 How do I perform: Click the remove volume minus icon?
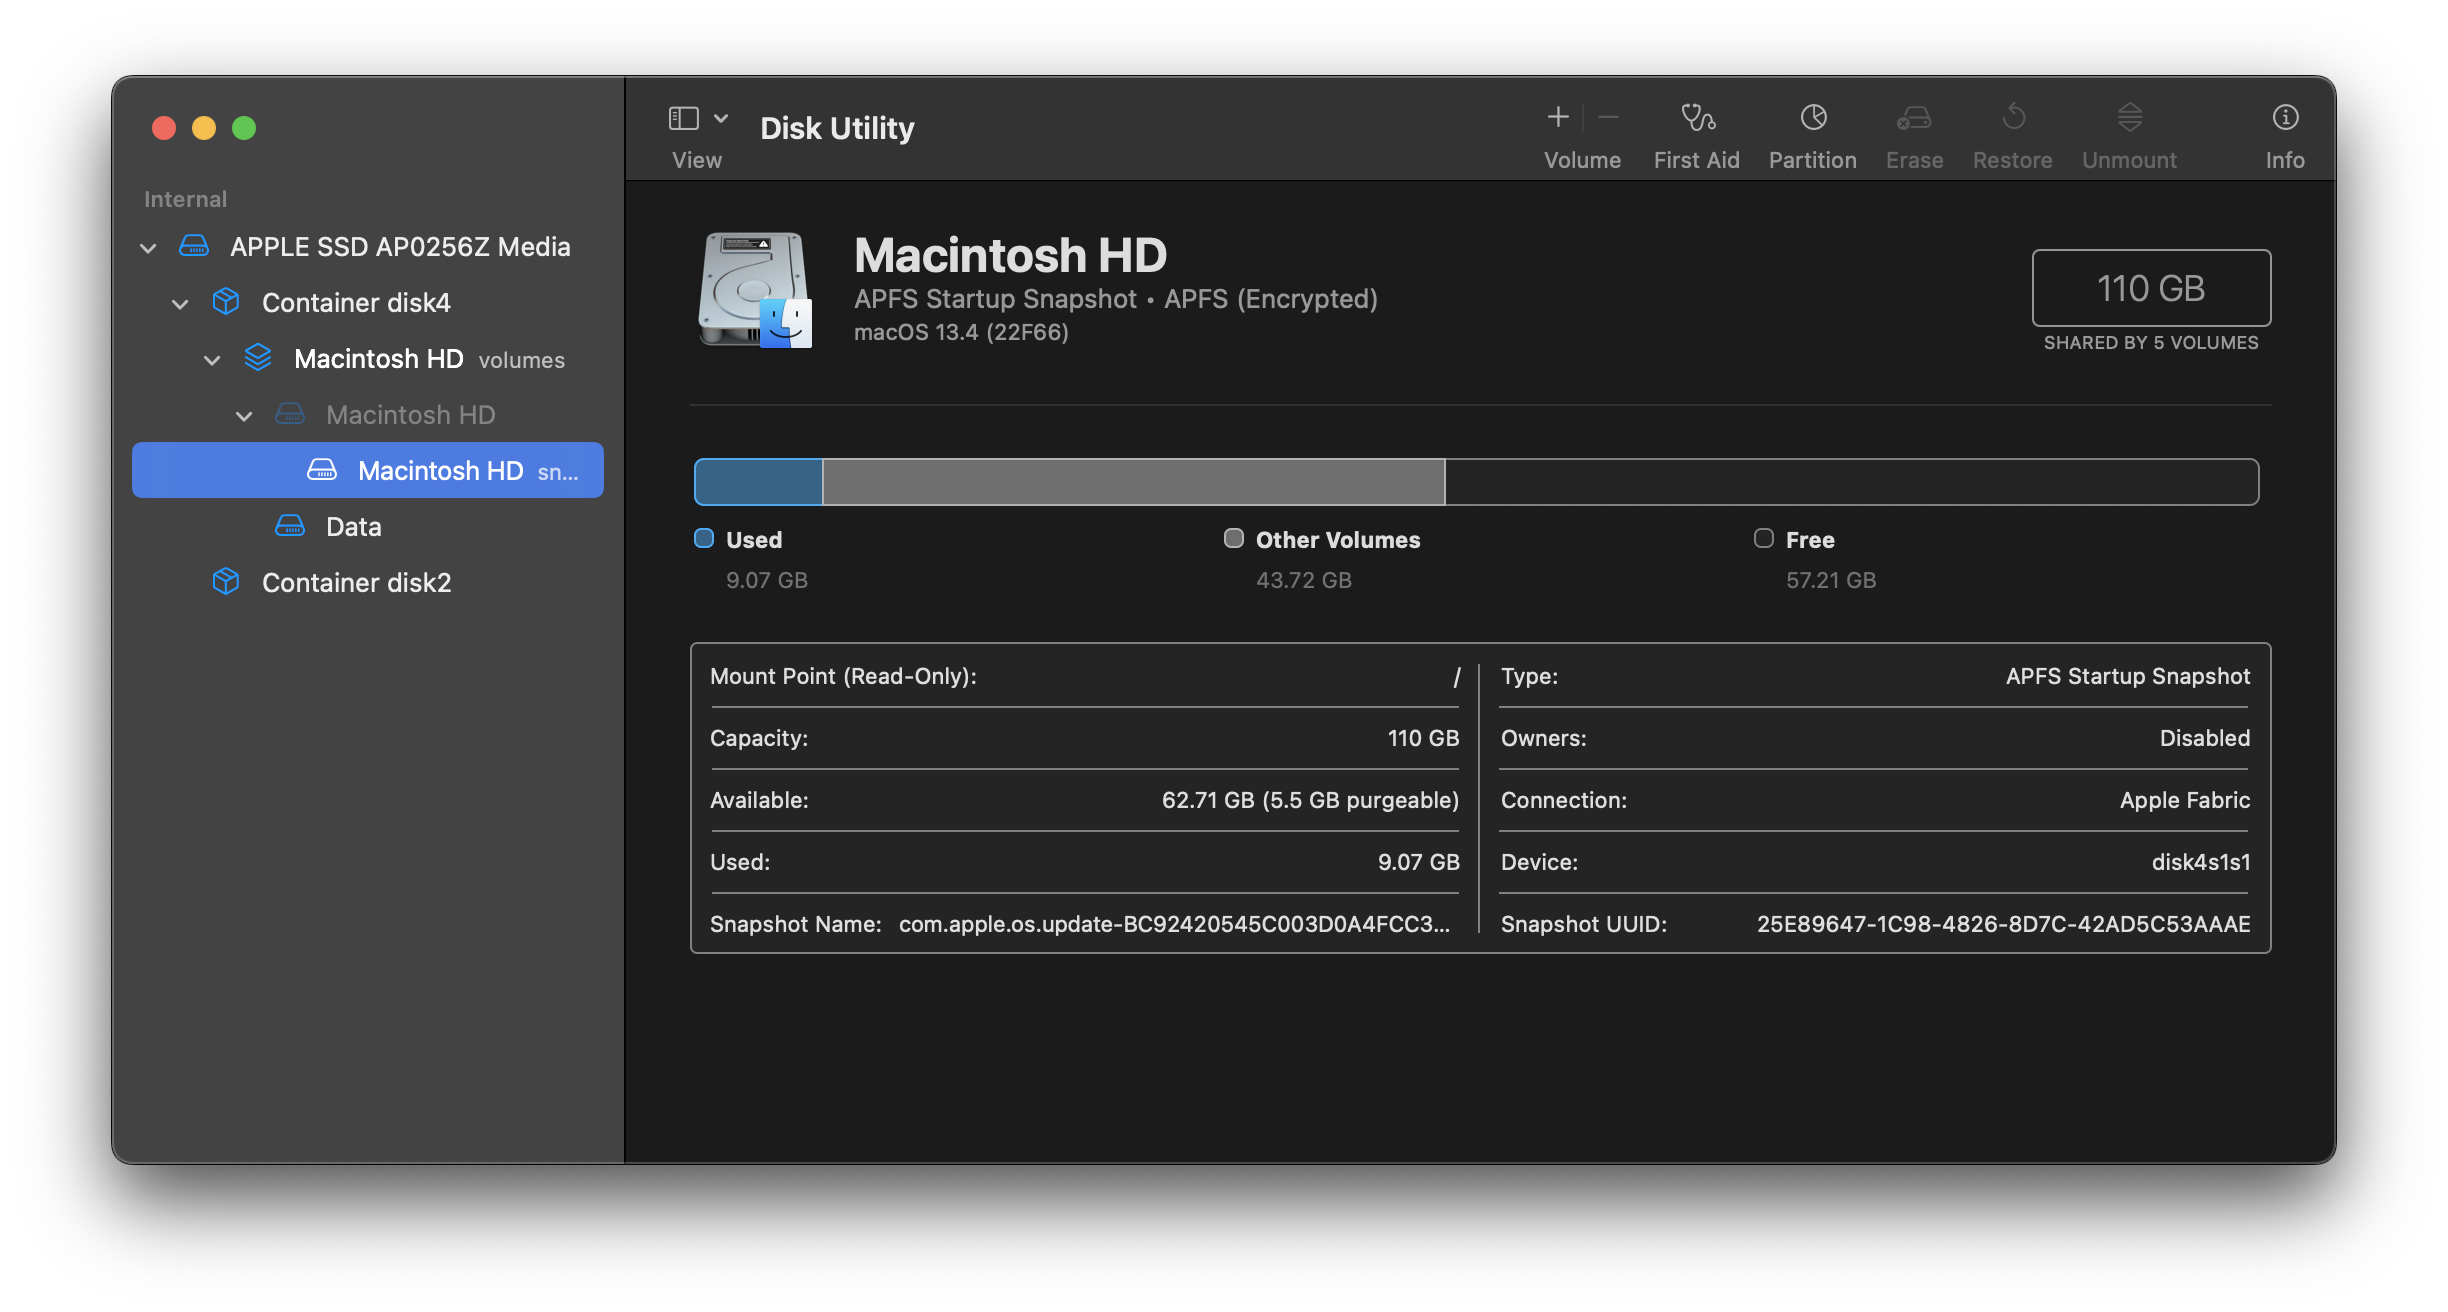point(1608,118)
